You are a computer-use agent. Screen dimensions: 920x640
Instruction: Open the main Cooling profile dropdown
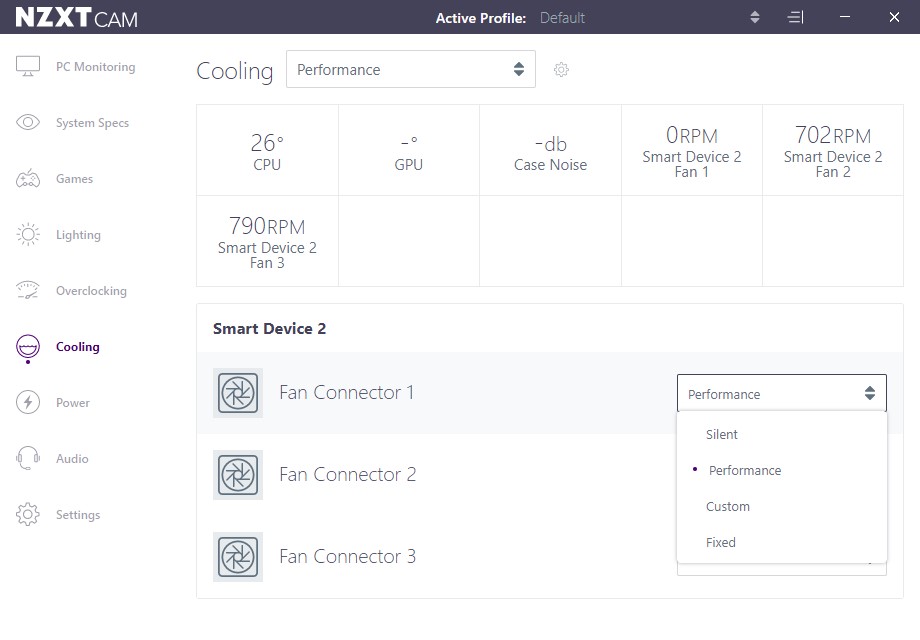pos(411,69)
